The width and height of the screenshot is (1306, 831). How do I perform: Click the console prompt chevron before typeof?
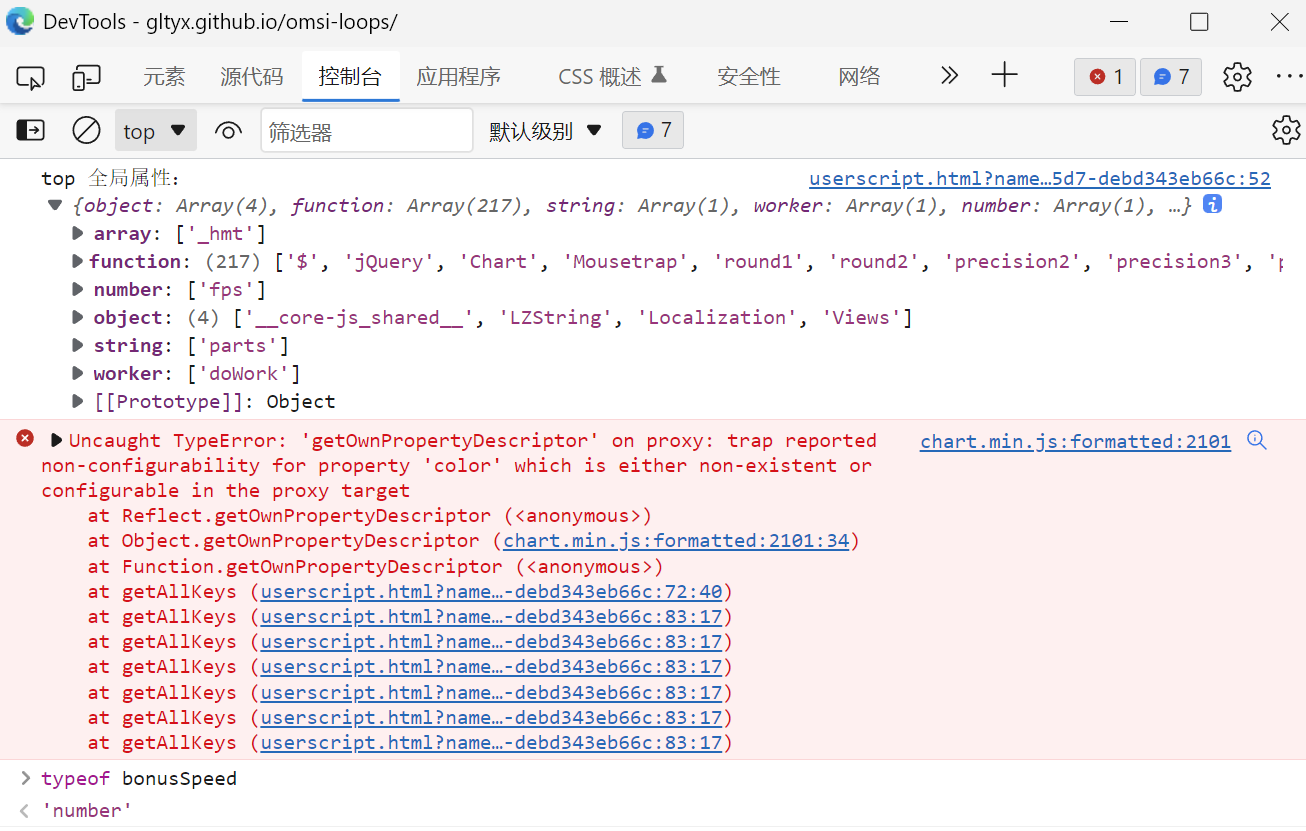(25, 778)
